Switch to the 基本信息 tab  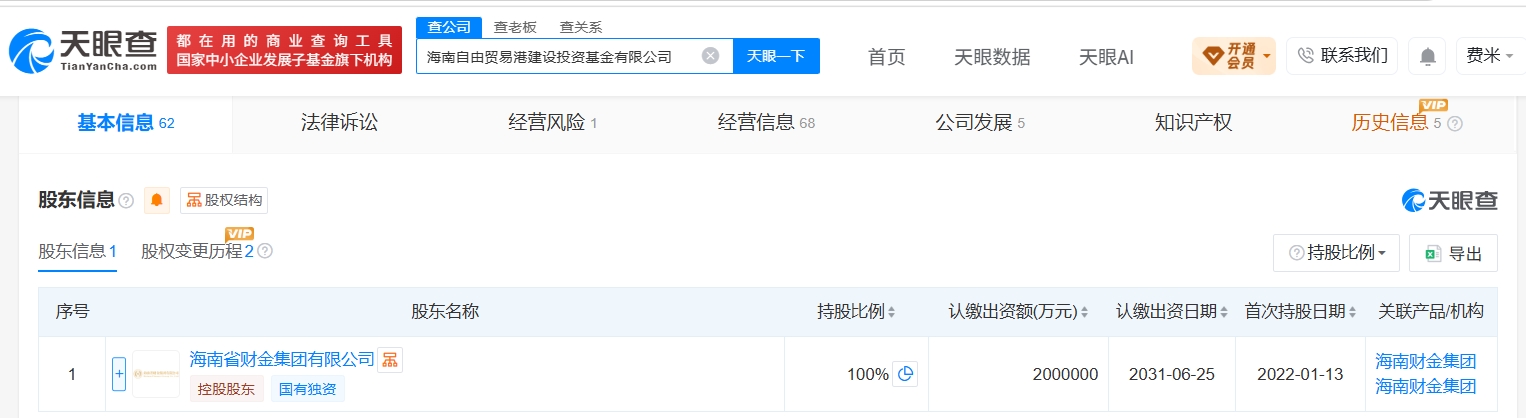[126, 123]
